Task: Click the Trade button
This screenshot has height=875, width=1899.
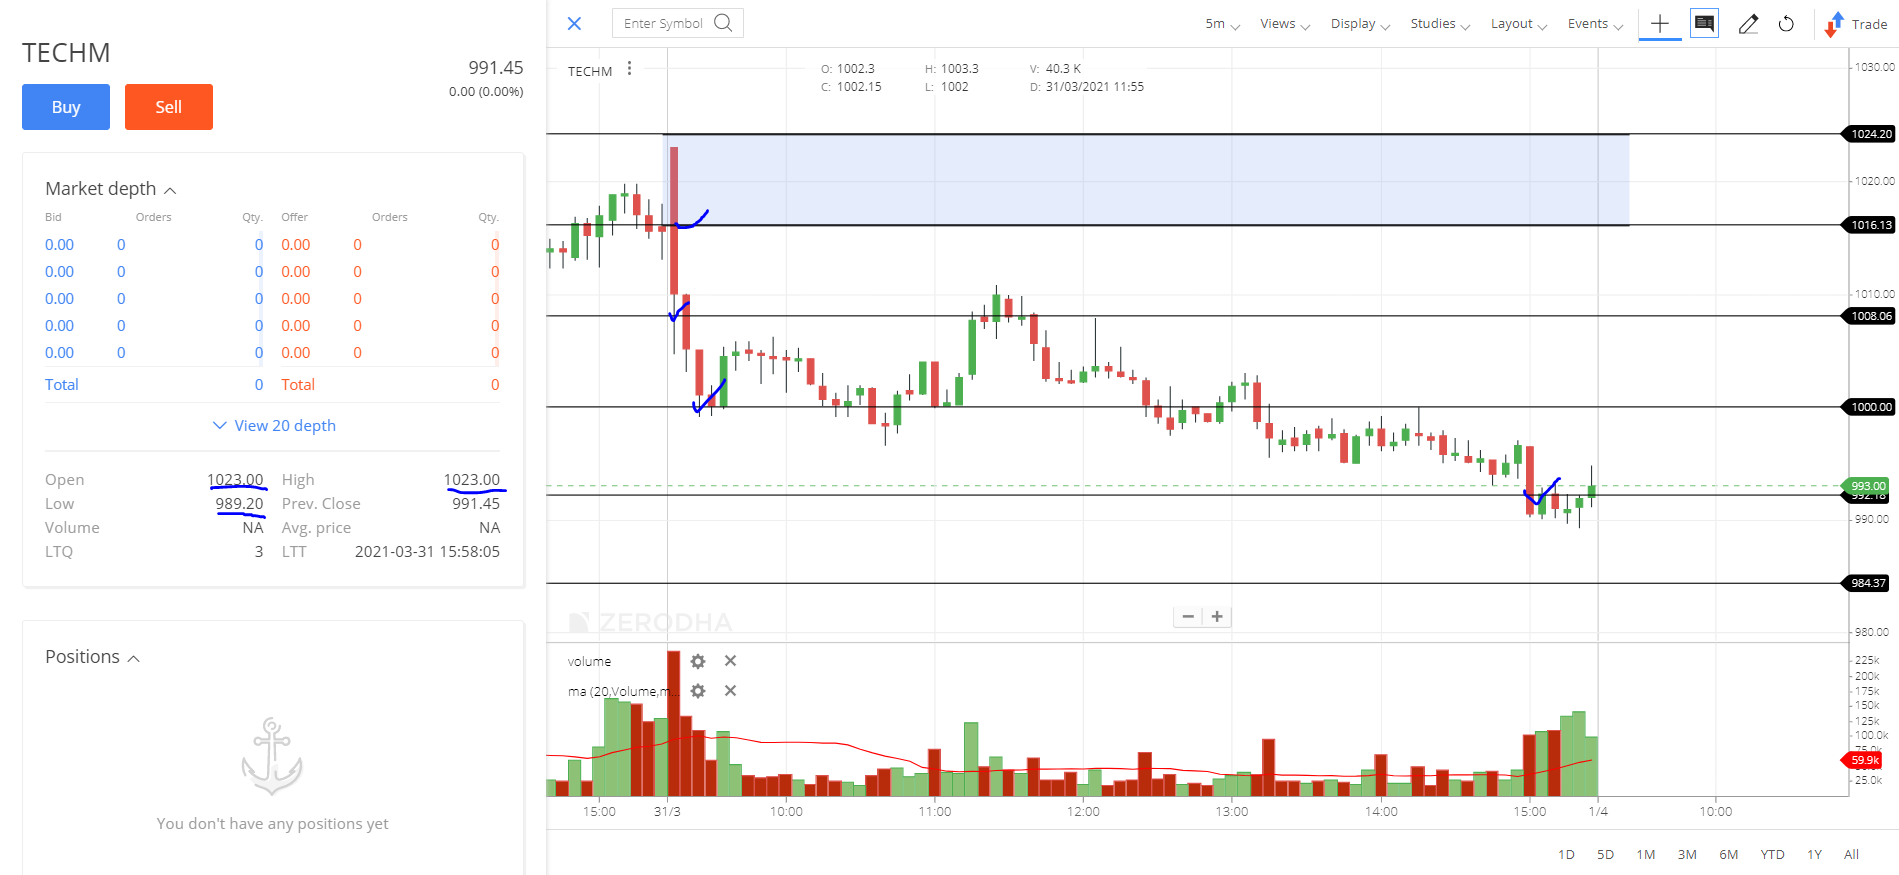Action: click(x=1856, y=24)
